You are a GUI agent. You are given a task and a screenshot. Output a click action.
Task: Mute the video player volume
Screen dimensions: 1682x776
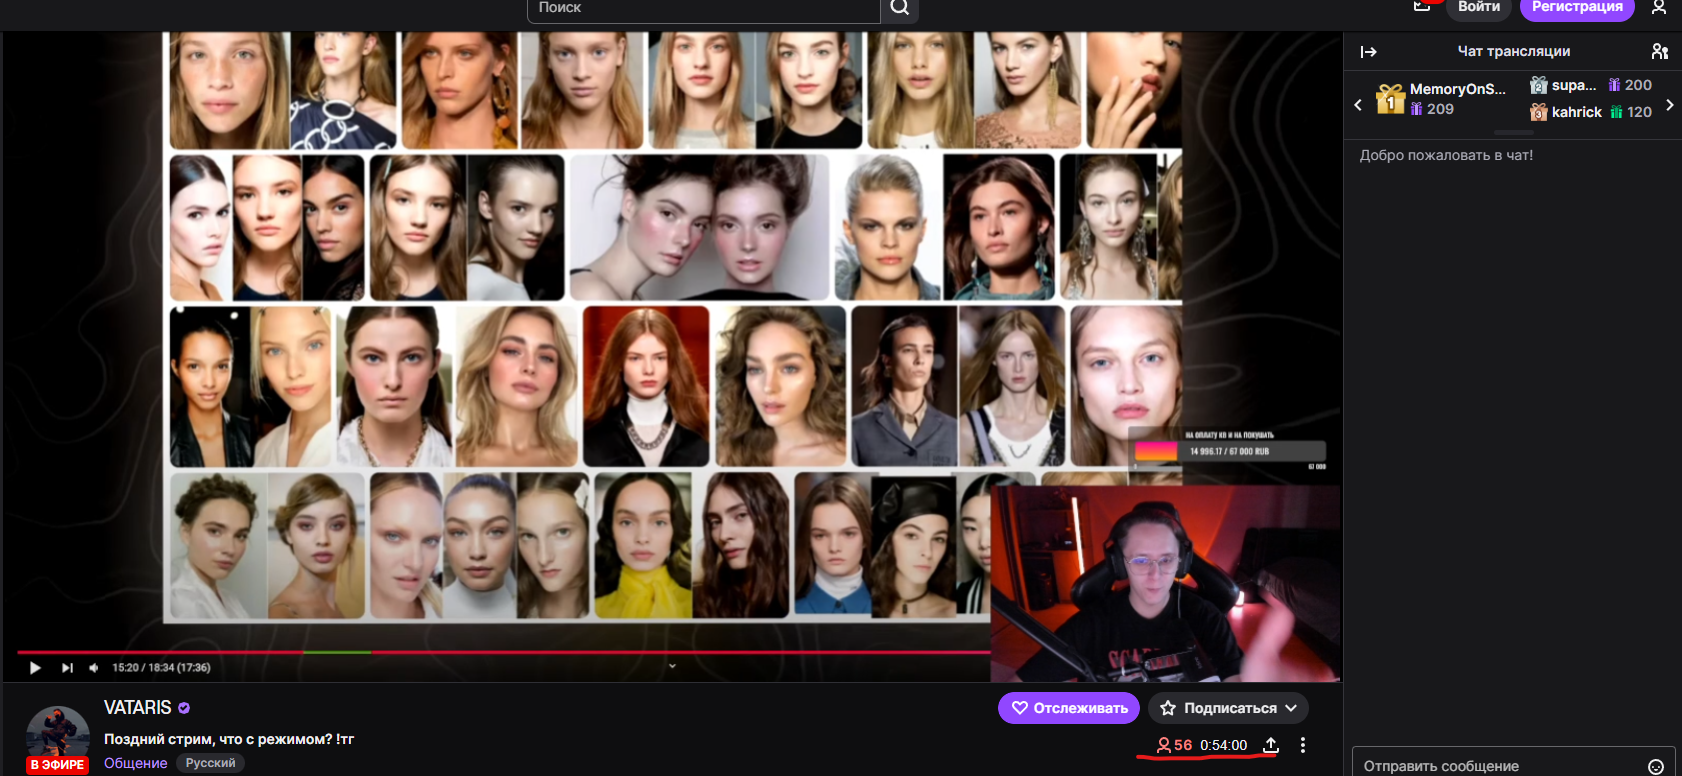(94, 668)
